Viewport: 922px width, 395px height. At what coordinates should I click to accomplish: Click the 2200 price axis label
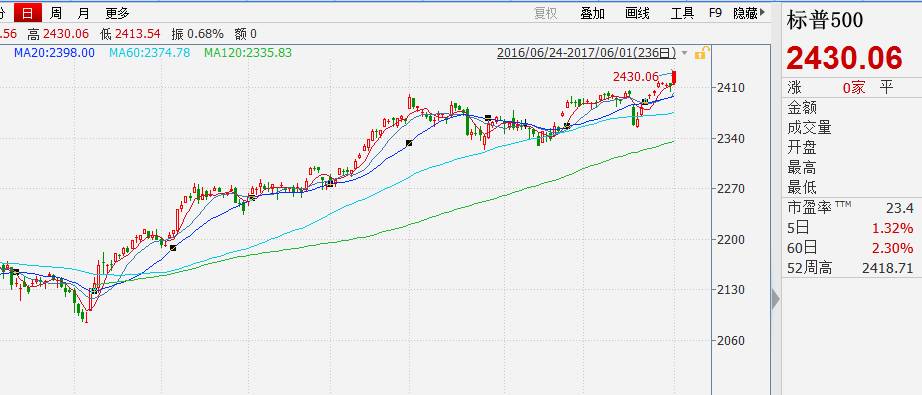731,240
